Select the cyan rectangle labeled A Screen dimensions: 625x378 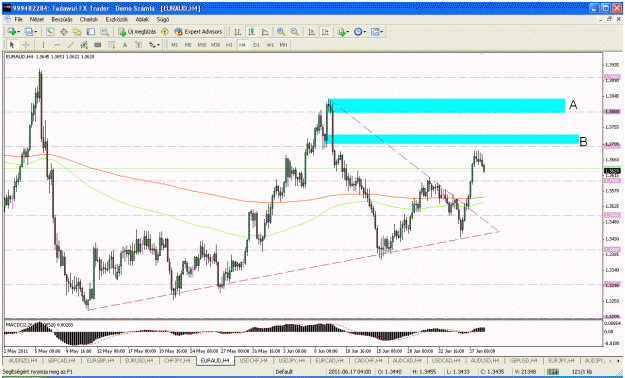[447, 106]
